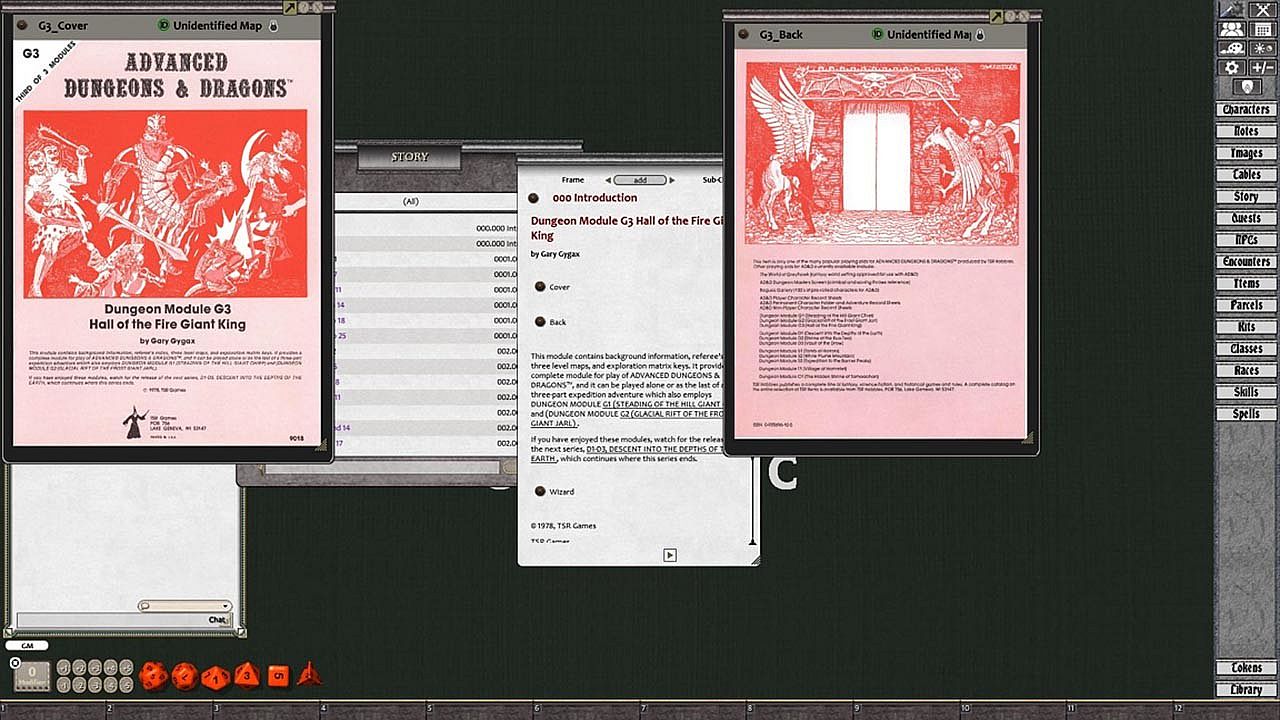Pick the d8 die

[247, 675]
